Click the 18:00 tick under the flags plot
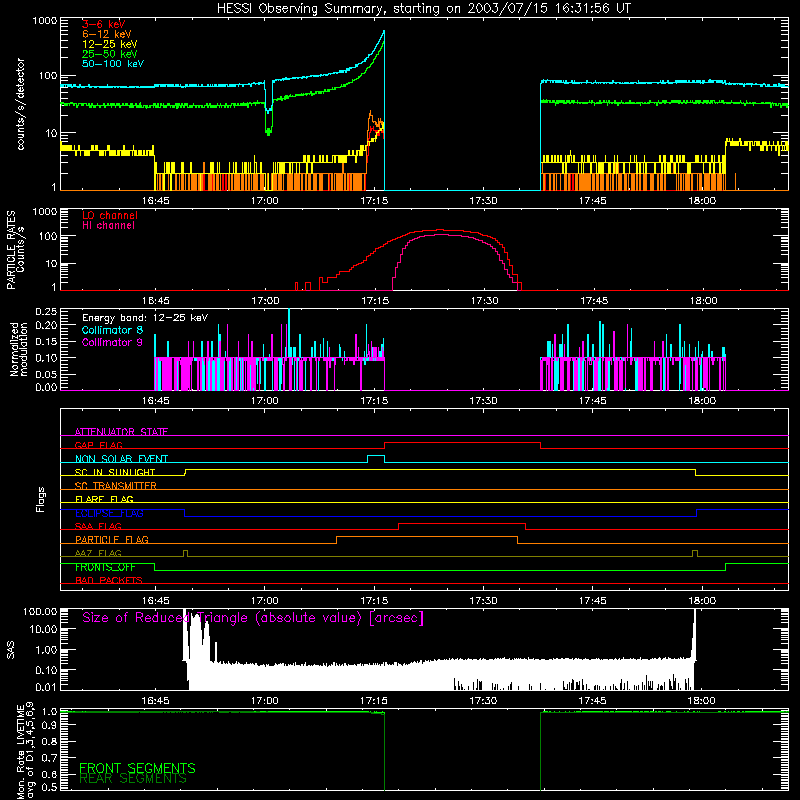This screenshot has height=800, width=800. pos(702,601)
